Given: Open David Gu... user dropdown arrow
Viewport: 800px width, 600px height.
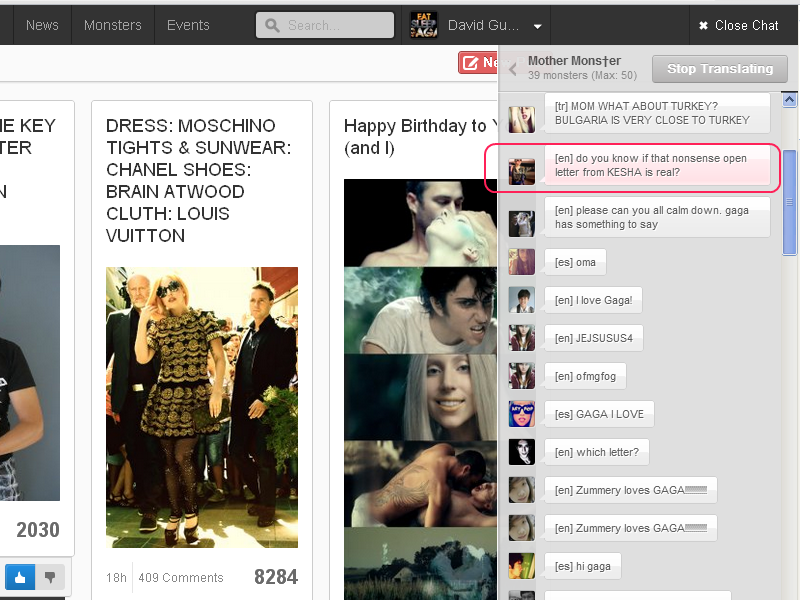Looking at the screenshot, I should (538, 26).
